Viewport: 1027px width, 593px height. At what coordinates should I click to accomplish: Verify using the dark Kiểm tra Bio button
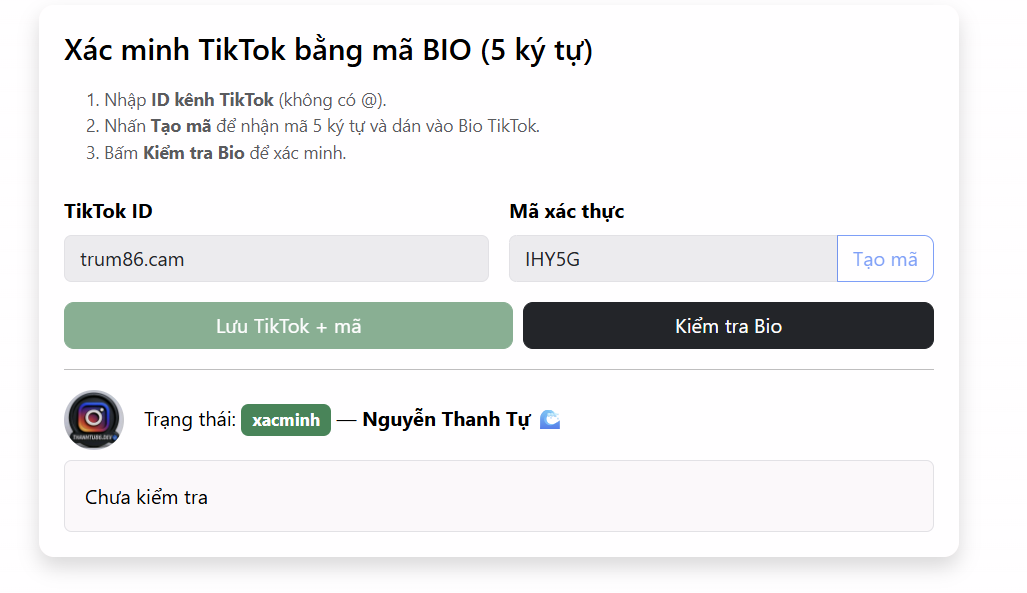click(728, 326)
